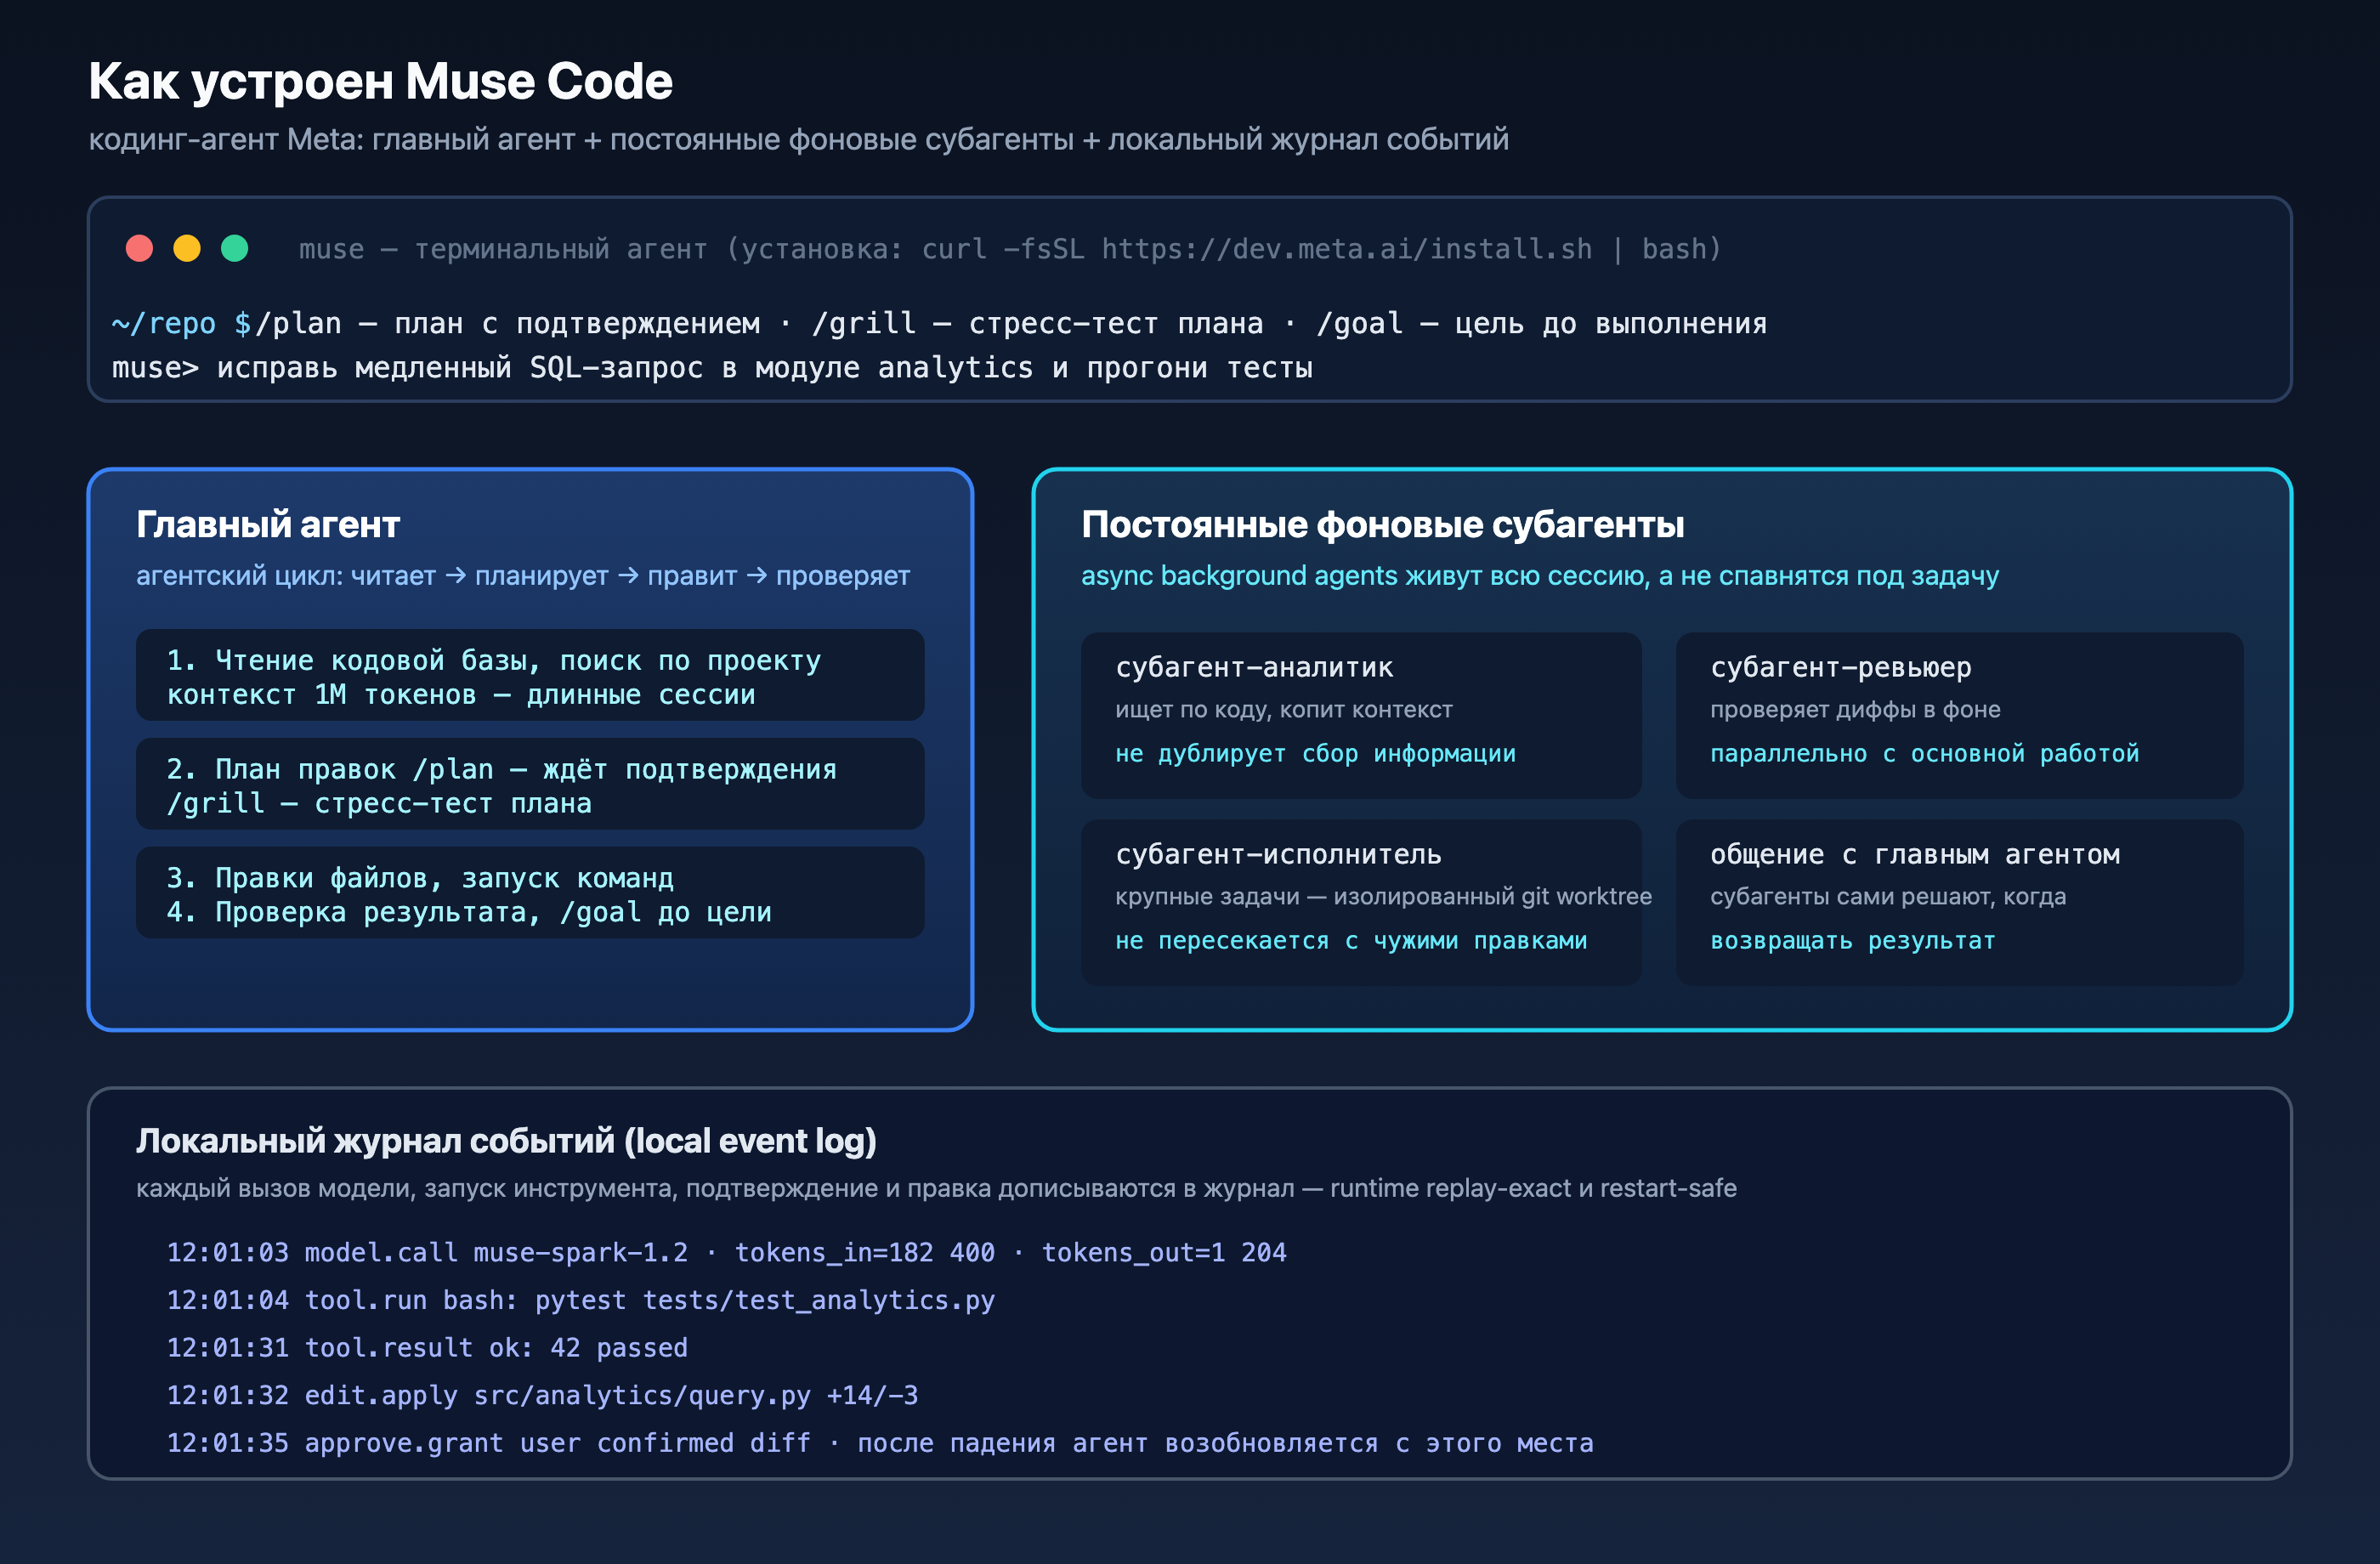Click the 'Главный агент' heading

[268, 524]
